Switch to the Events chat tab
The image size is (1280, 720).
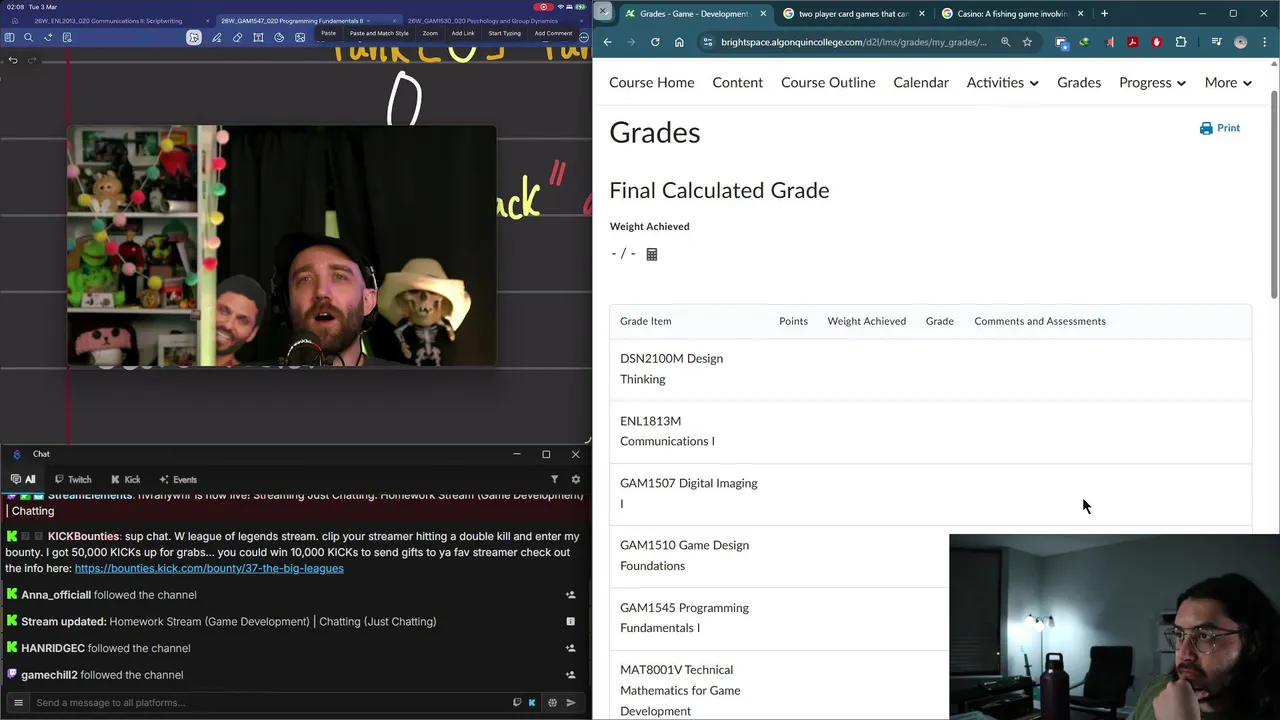tap(178, 479)
